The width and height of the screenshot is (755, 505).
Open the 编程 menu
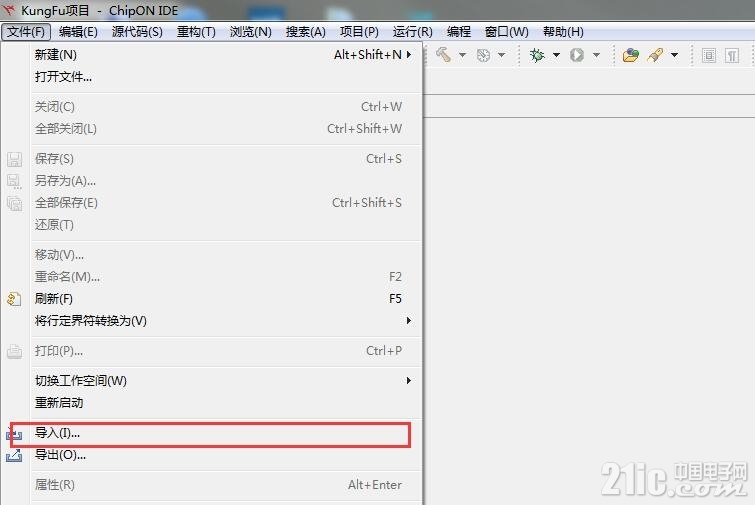pos(458,32)
